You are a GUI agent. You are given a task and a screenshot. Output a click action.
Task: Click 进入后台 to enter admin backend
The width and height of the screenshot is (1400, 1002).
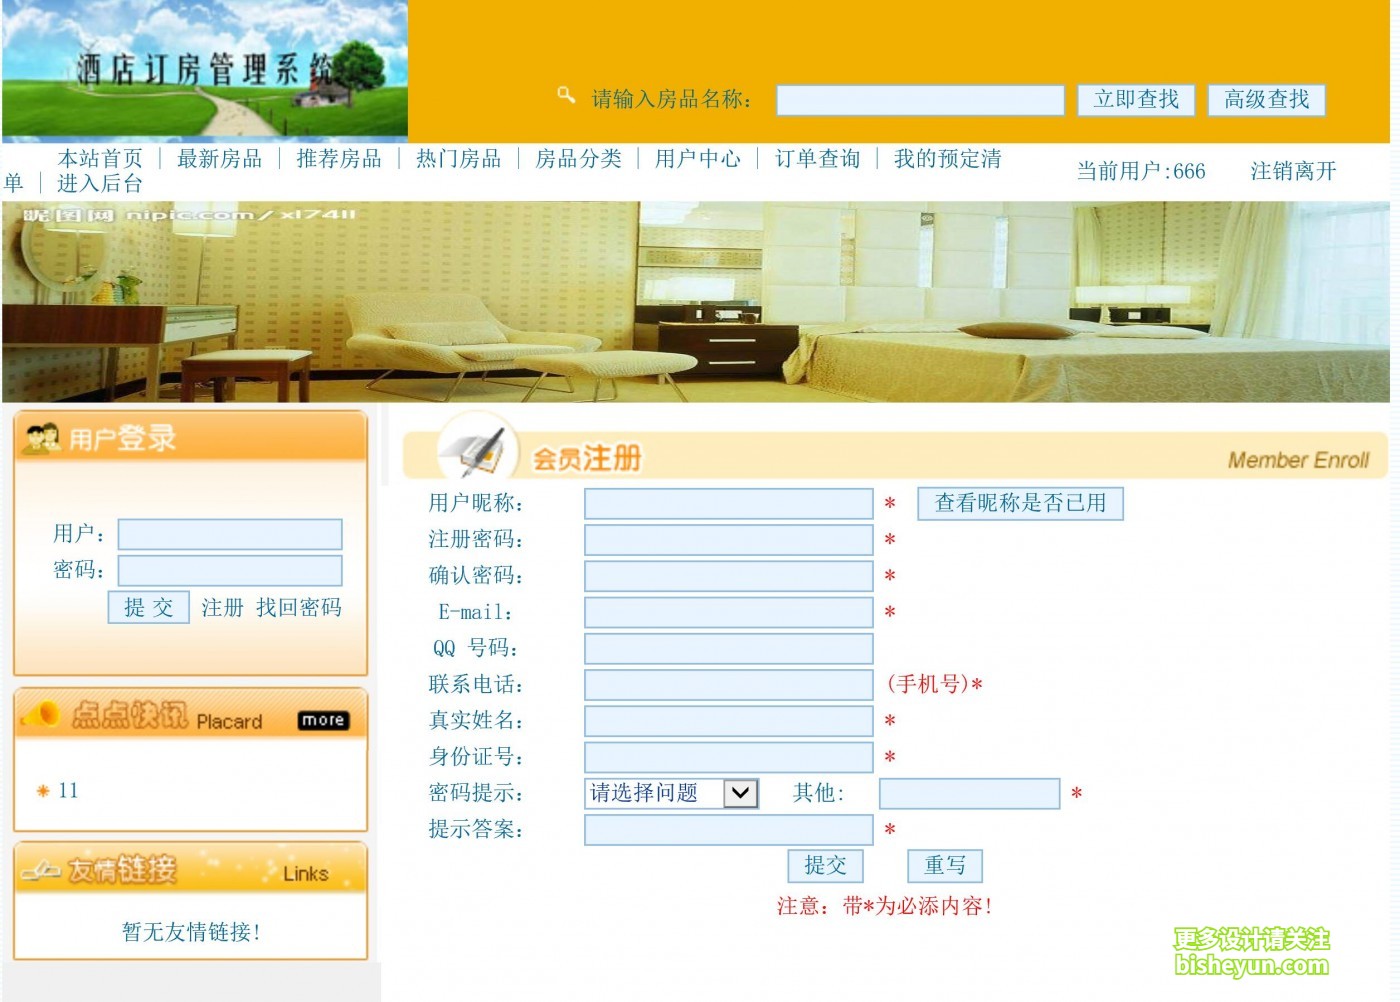[100, 184]
